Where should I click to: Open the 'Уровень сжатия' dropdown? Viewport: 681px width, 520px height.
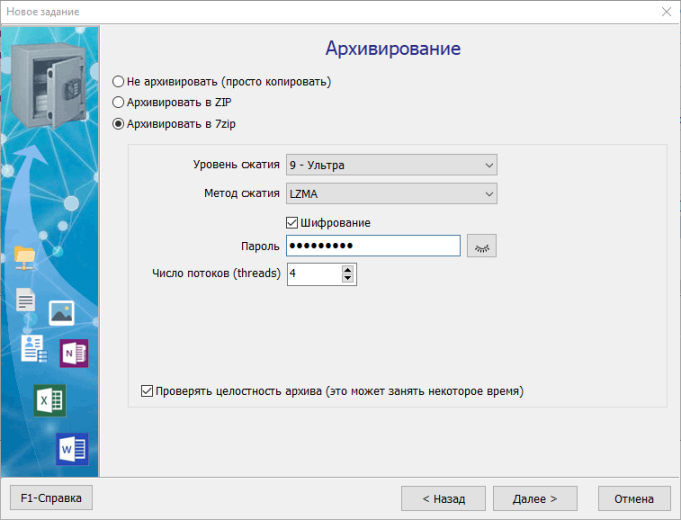[x=391, y=165]
